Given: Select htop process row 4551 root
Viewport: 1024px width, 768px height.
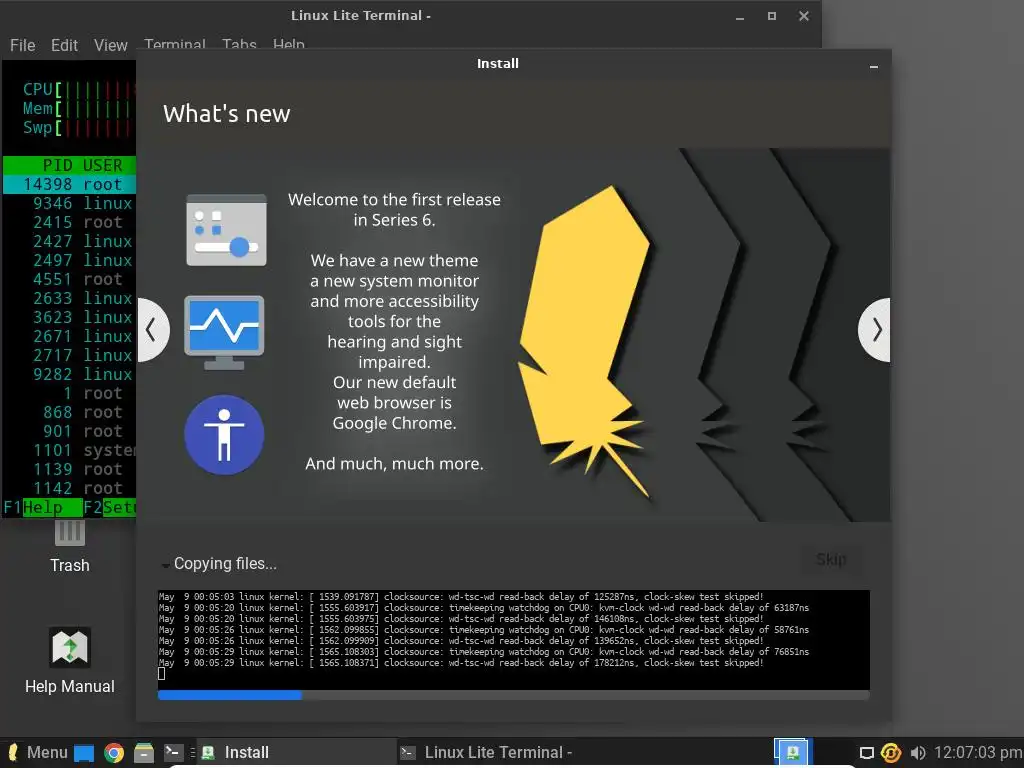Looking at the screenshot, I should point(69,279).
